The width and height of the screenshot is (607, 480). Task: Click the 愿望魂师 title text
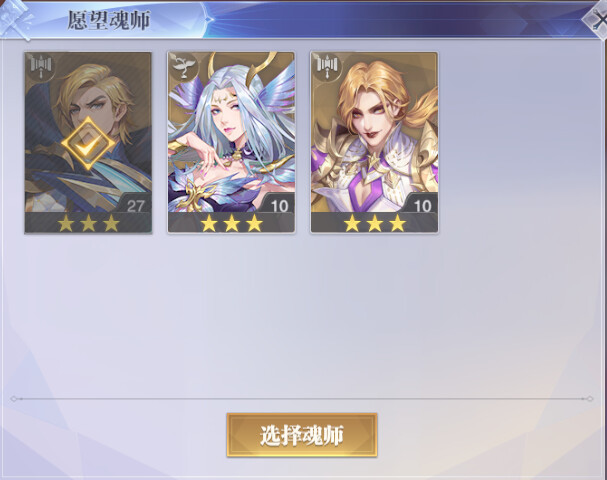coord(109,21)
